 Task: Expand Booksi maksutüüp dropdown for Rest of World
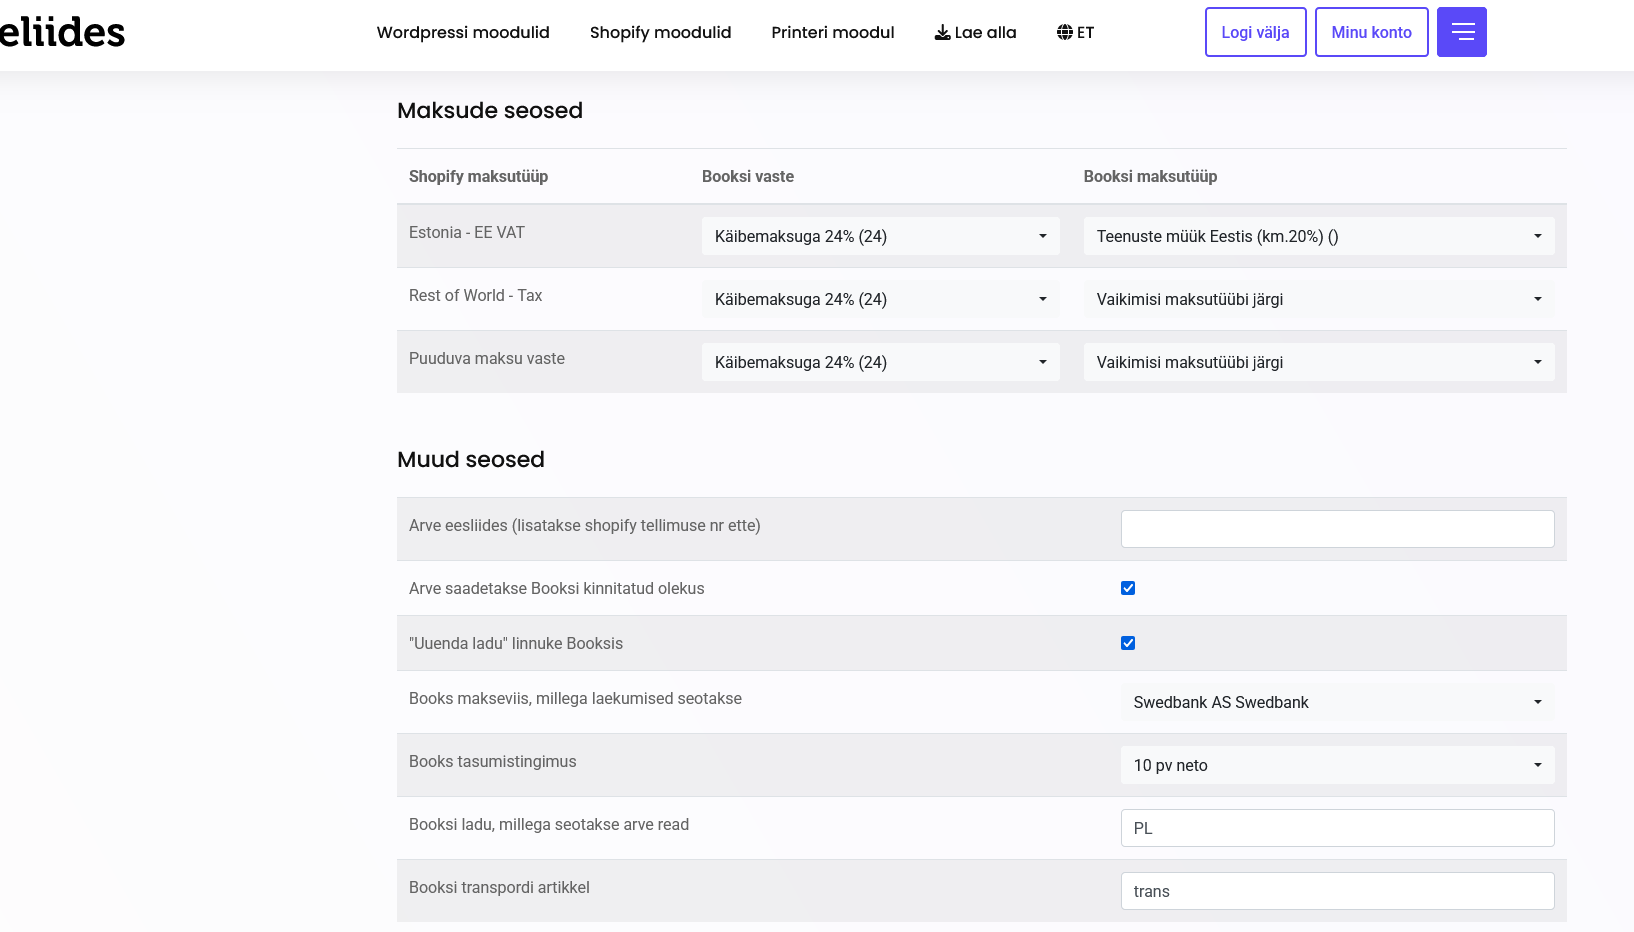(1318, 299)
